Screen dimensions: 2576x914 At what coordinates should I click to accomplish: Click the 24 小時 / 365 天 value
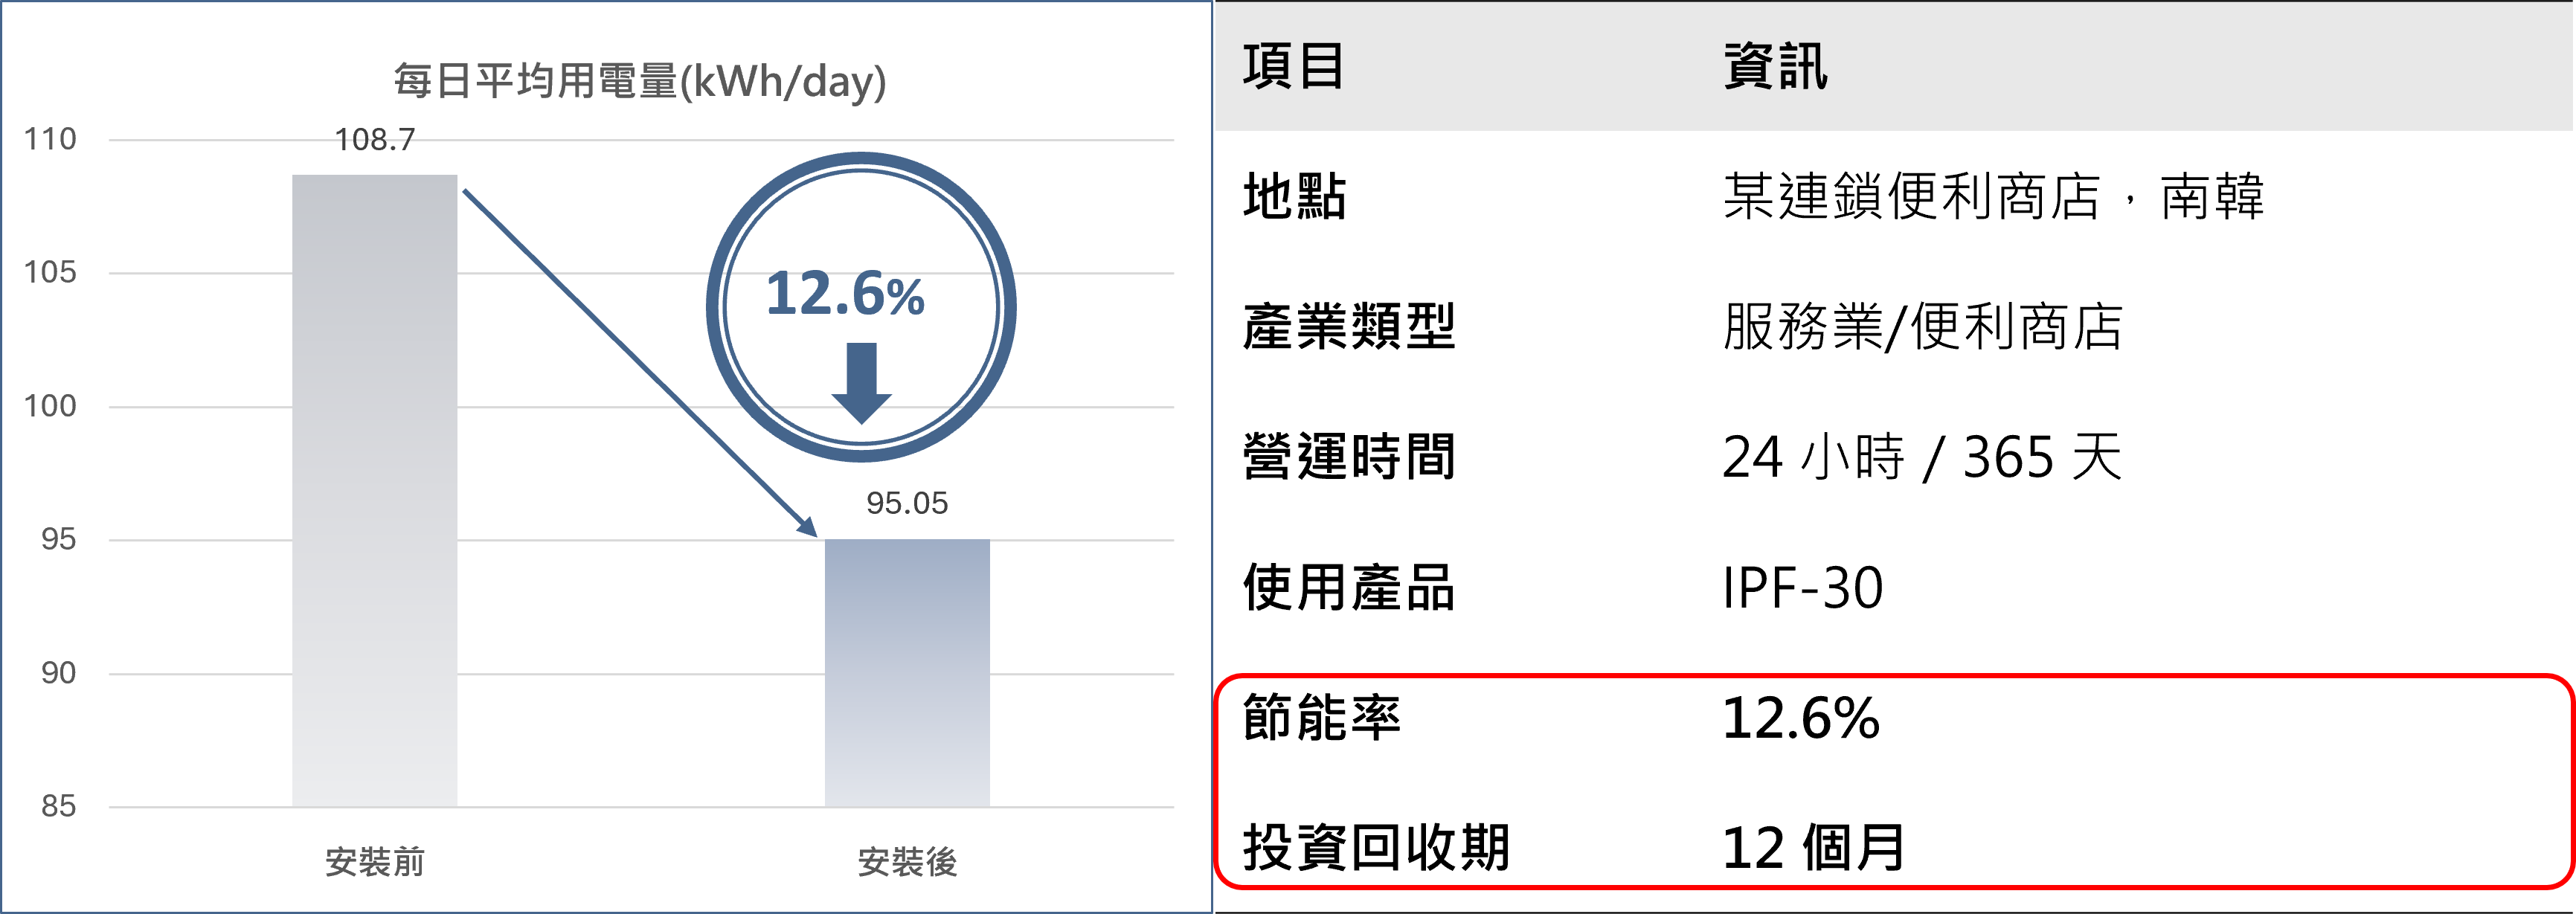(1921, 457)
